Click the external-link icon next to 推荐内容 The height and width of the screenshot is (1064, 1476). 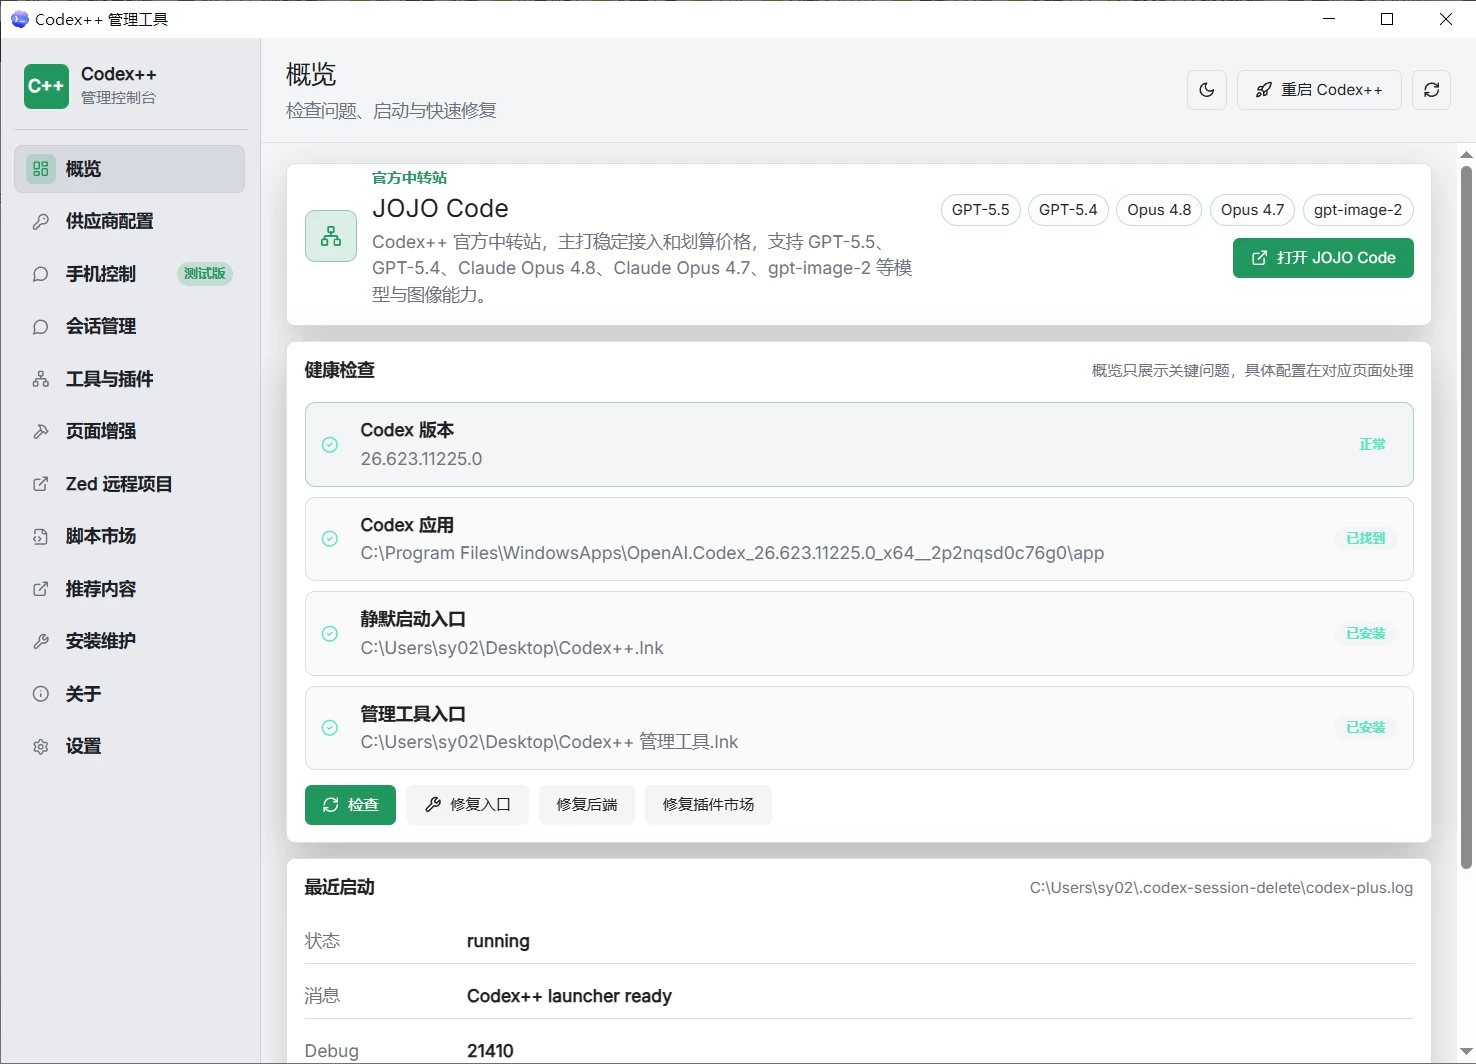point(41,589)
